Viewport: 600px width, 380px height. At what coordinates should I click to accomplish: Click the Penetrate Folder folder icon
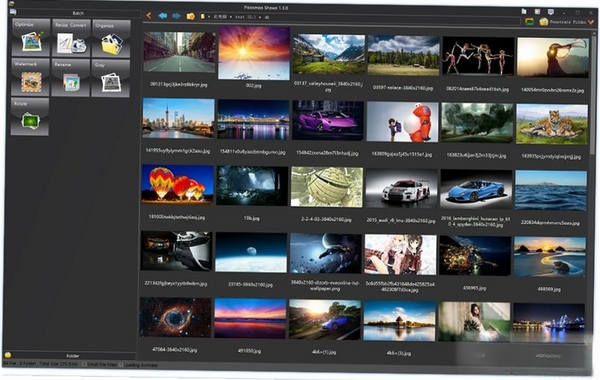543,22
